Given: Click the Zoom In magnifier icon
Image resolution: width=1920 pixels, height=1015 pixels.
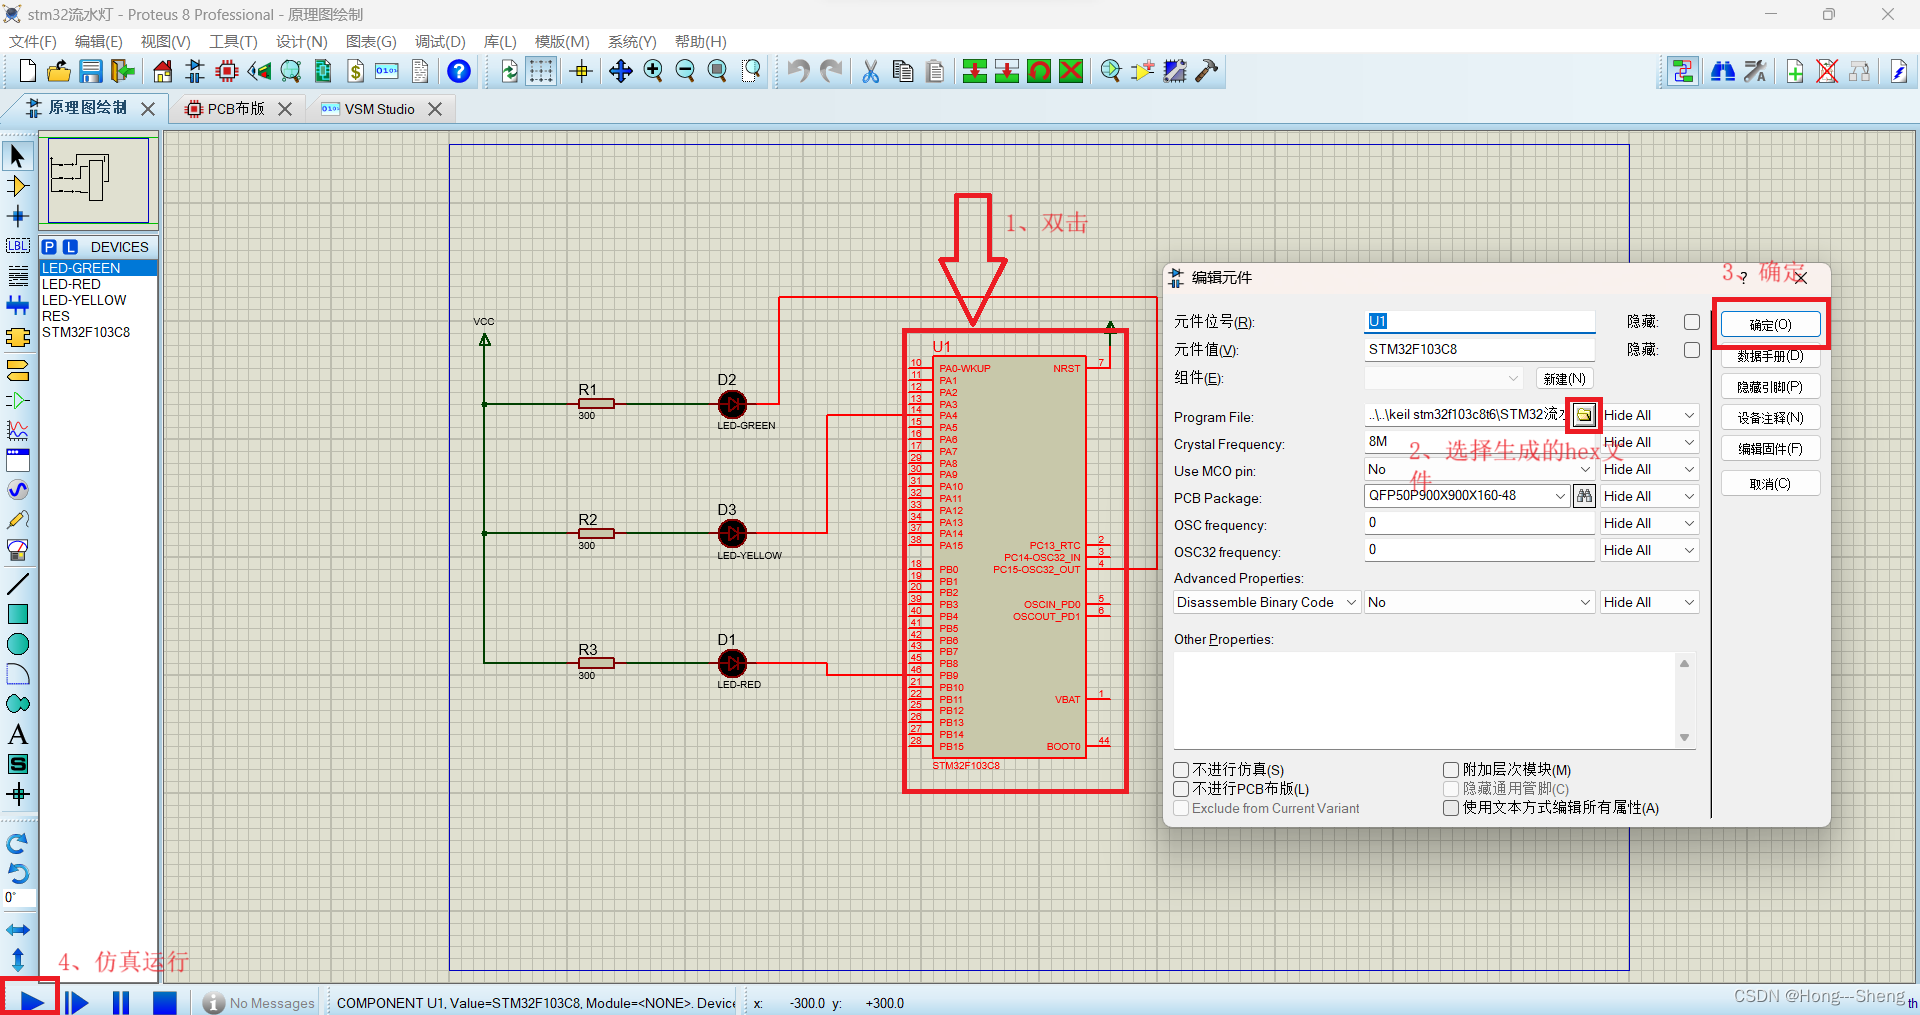Looking at the screenshot, I should point(653,71).
